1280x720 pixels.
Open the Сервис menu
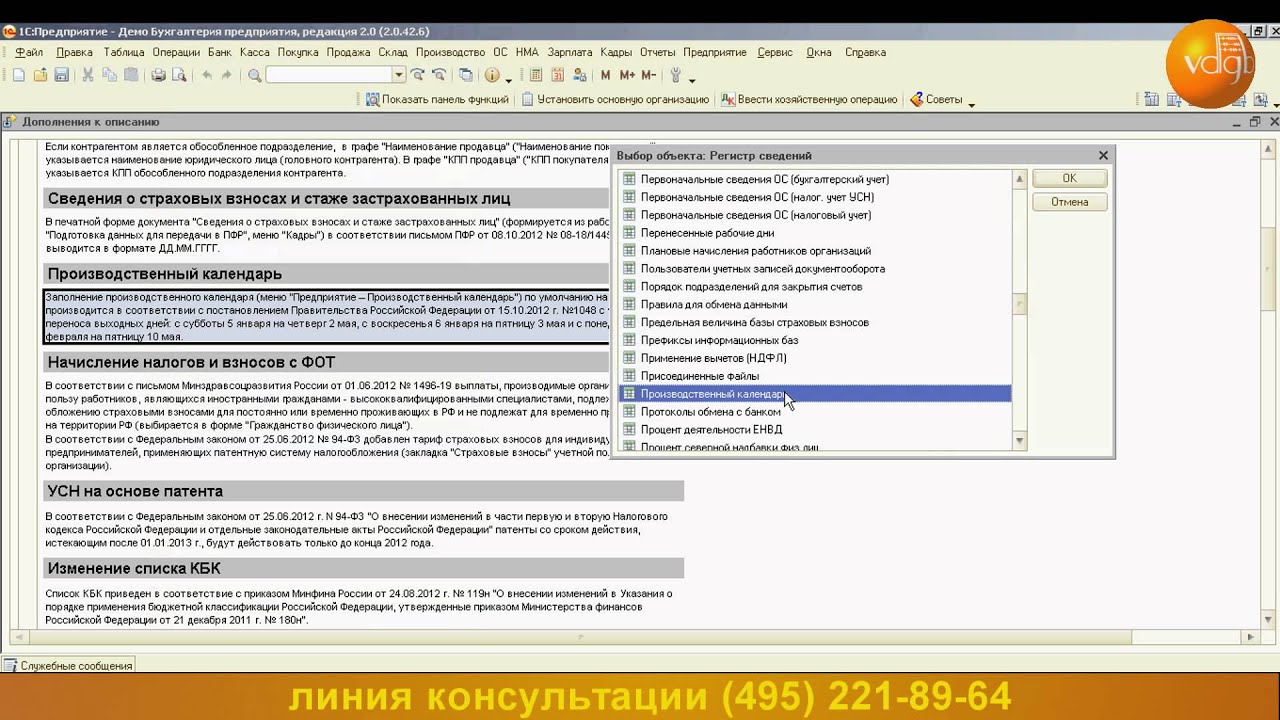(775, 52)
